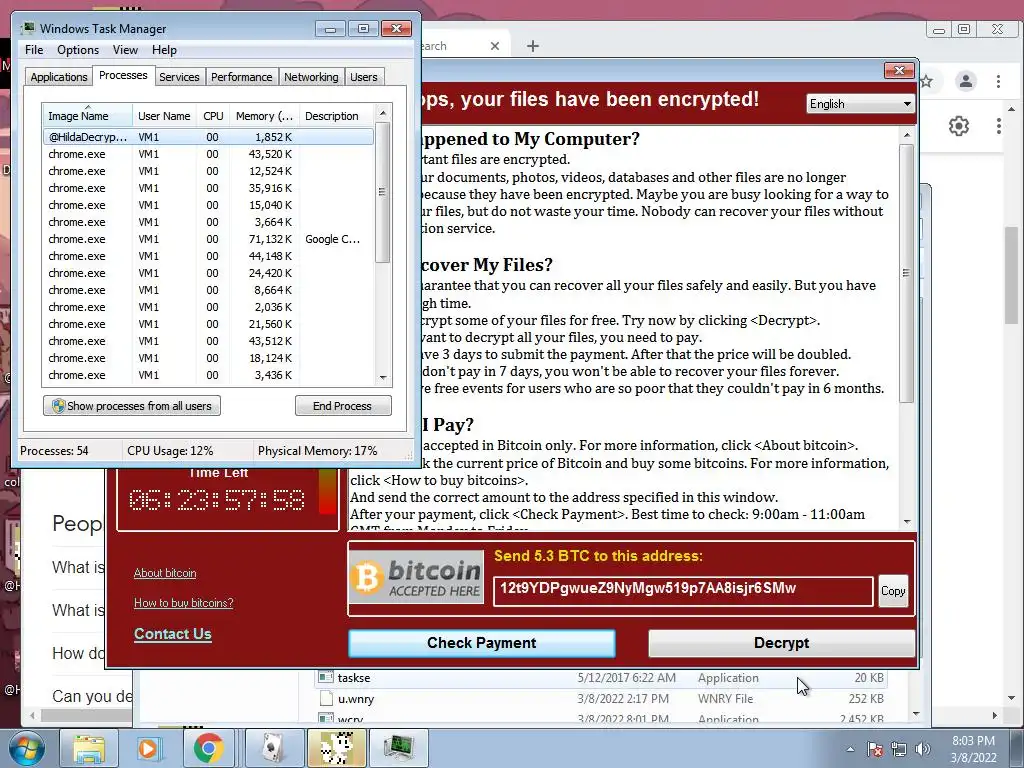The image size is (1024, 768).
Task: Sort processes by Image Name column
Action: click(x=87, y=116)
